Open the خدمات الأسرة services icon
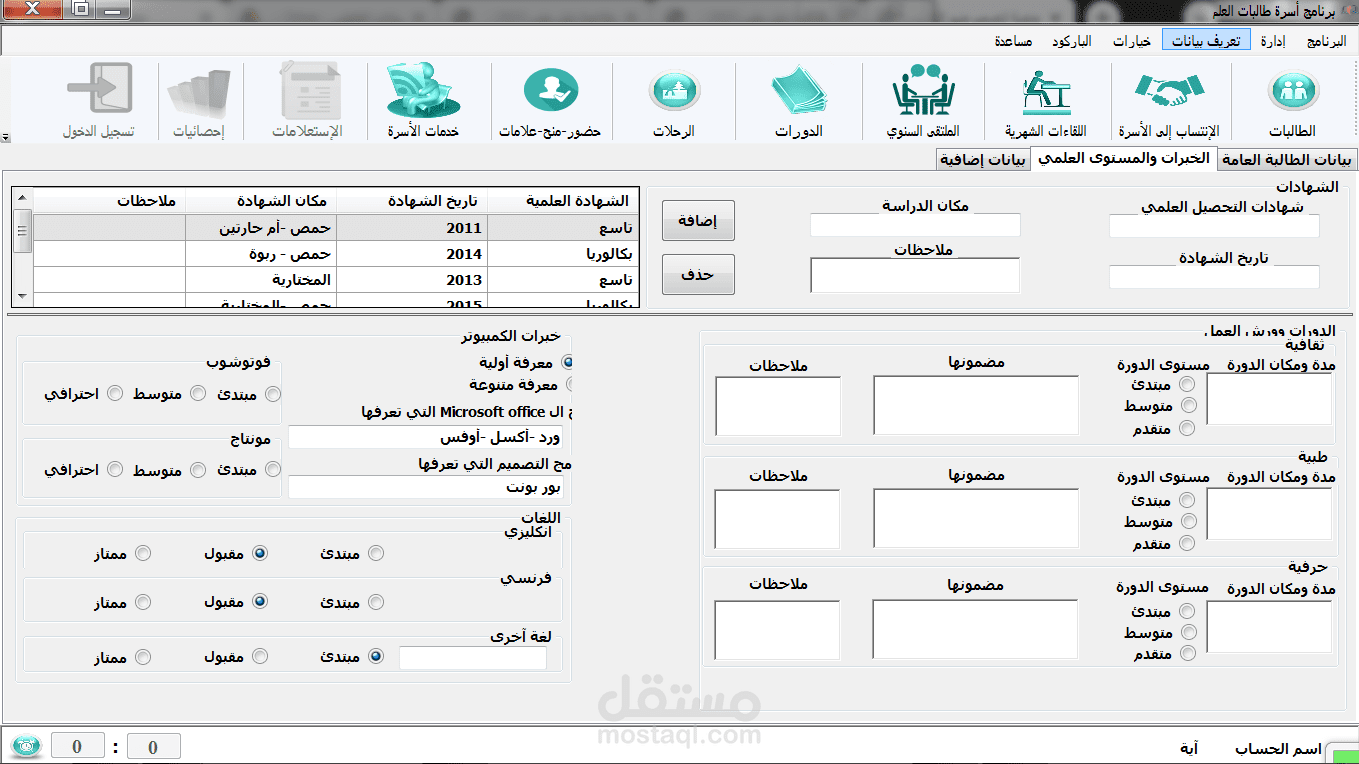 pyautogui.click(x=423, y=101)
